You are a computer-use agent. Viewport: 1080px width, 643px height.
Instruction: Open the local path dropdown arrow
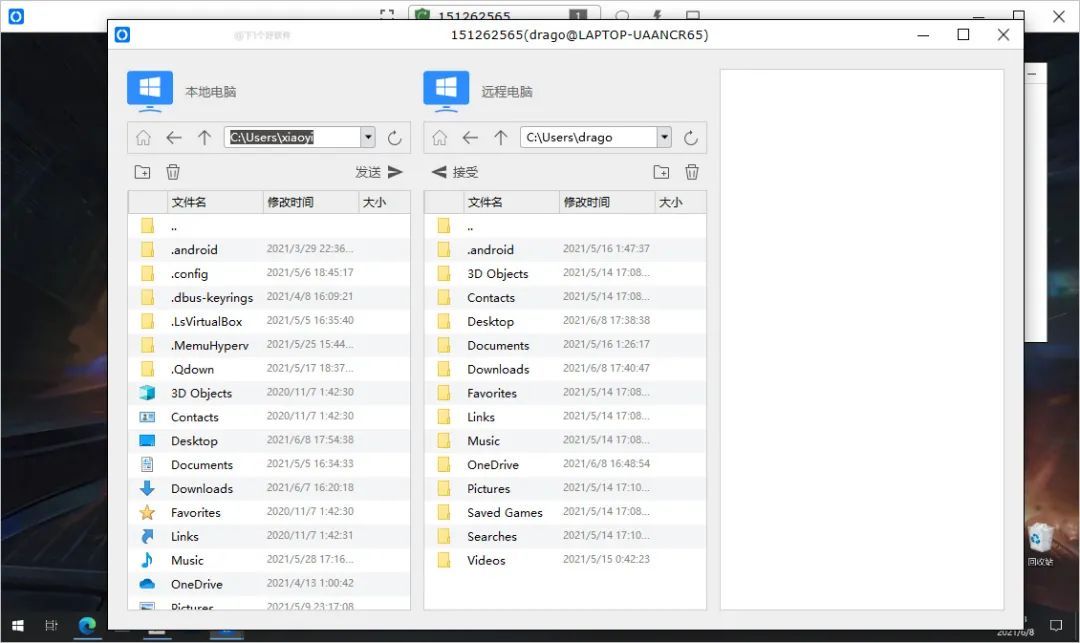pyautogui.click(x=368, y=137)
